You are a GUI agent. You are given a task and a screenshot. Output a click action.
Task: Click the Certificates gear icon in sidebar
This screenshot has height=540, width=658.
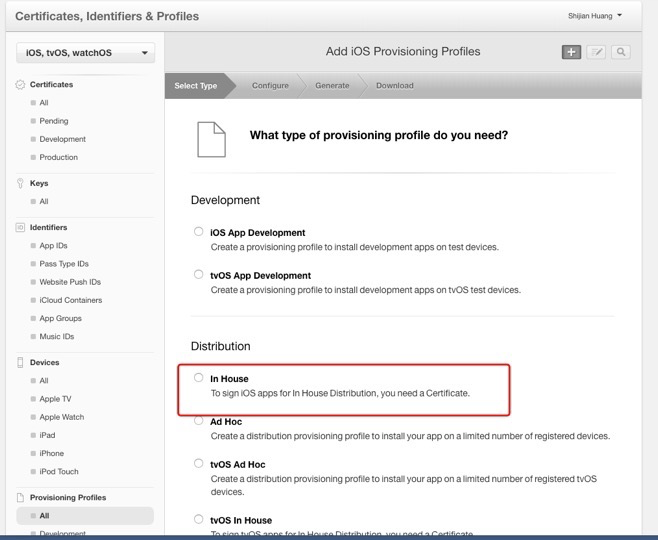(x=21, y=85)
